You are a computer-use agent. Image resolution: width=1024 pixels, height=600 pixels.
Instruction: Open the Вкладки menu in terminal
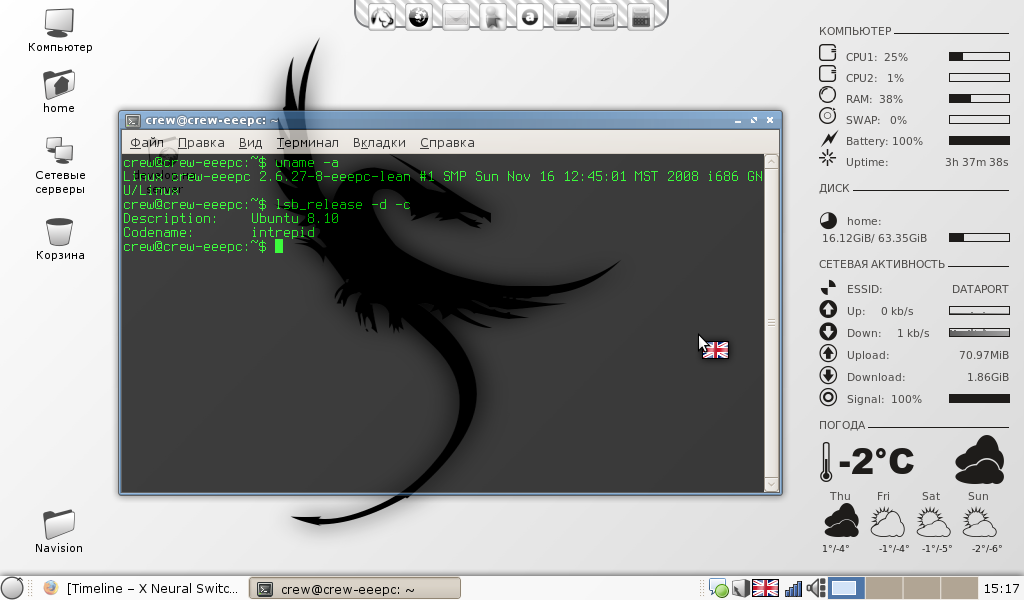(x=379, y=142)
